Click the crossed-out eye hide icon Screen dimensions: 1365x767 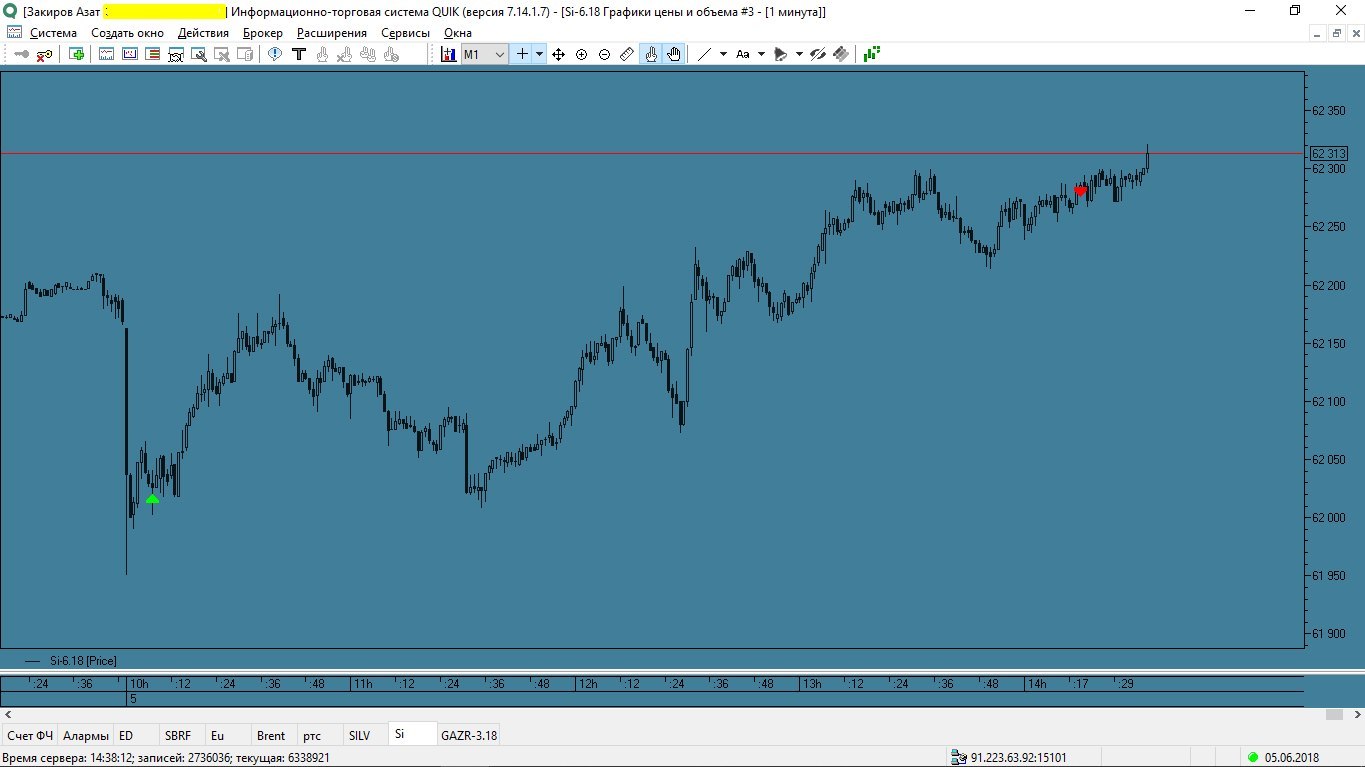[817, 54]
